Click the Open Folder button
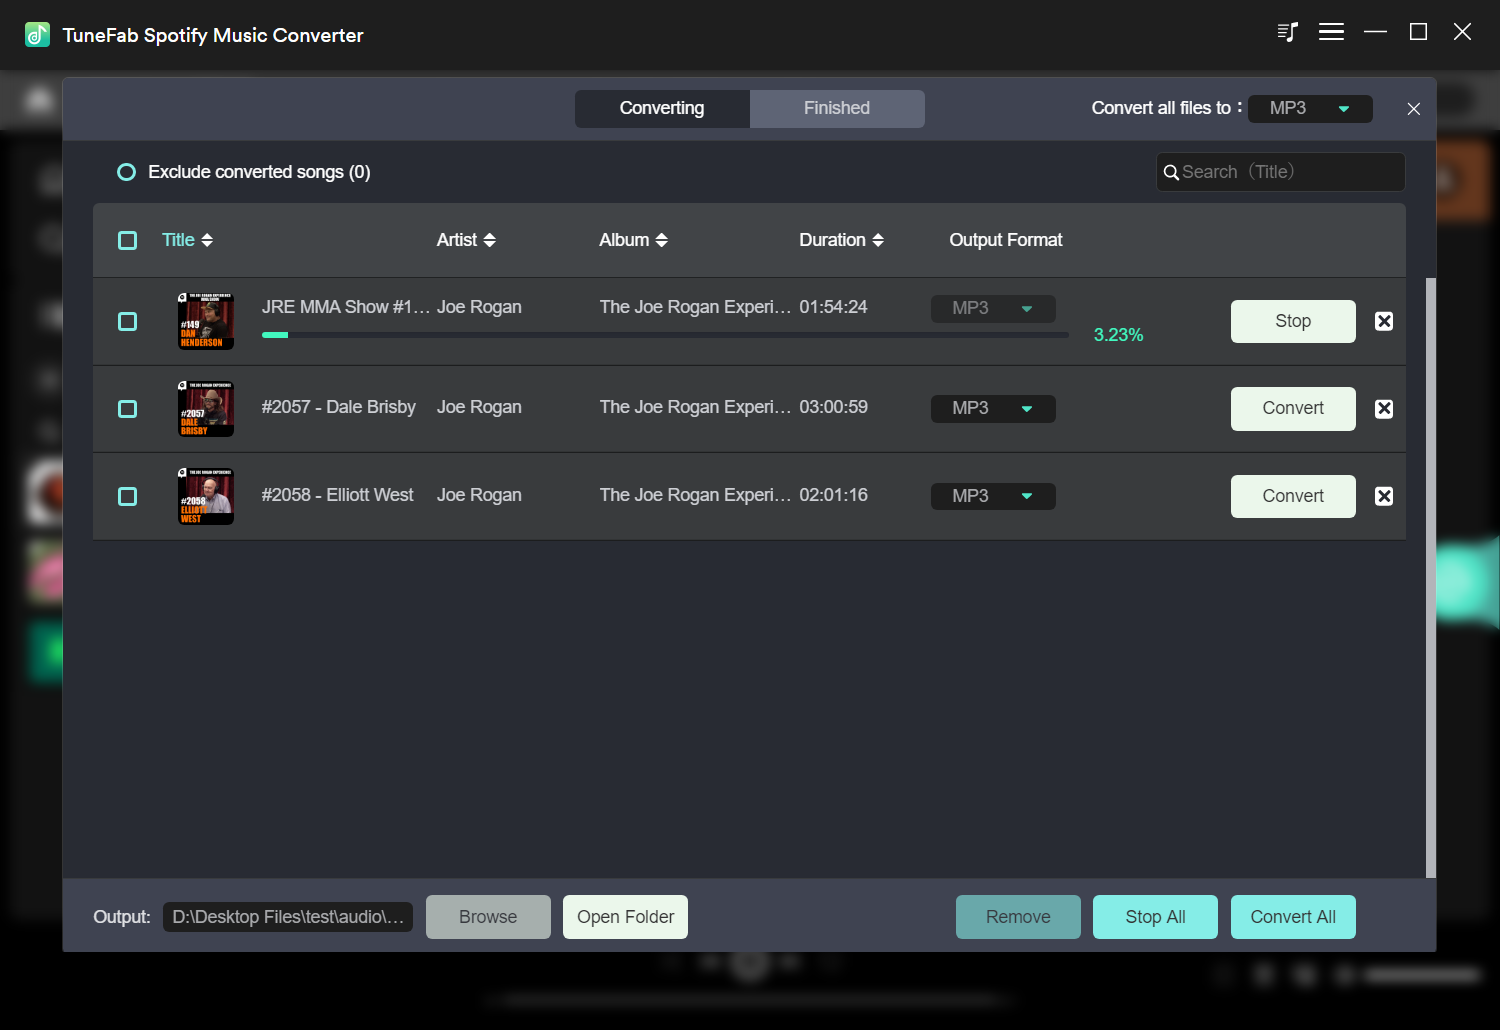Image resolution: width=1500 pixels, height=1030 pixels. [x=625, y=917]
